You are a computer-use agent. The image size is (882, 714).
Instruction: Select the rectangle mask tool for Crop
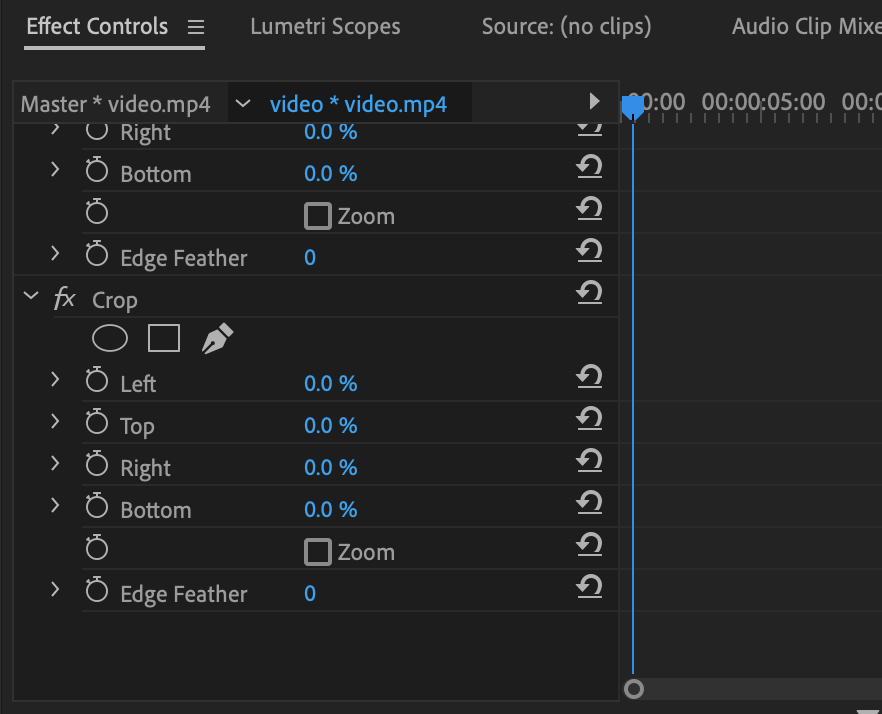pos(163,338)
